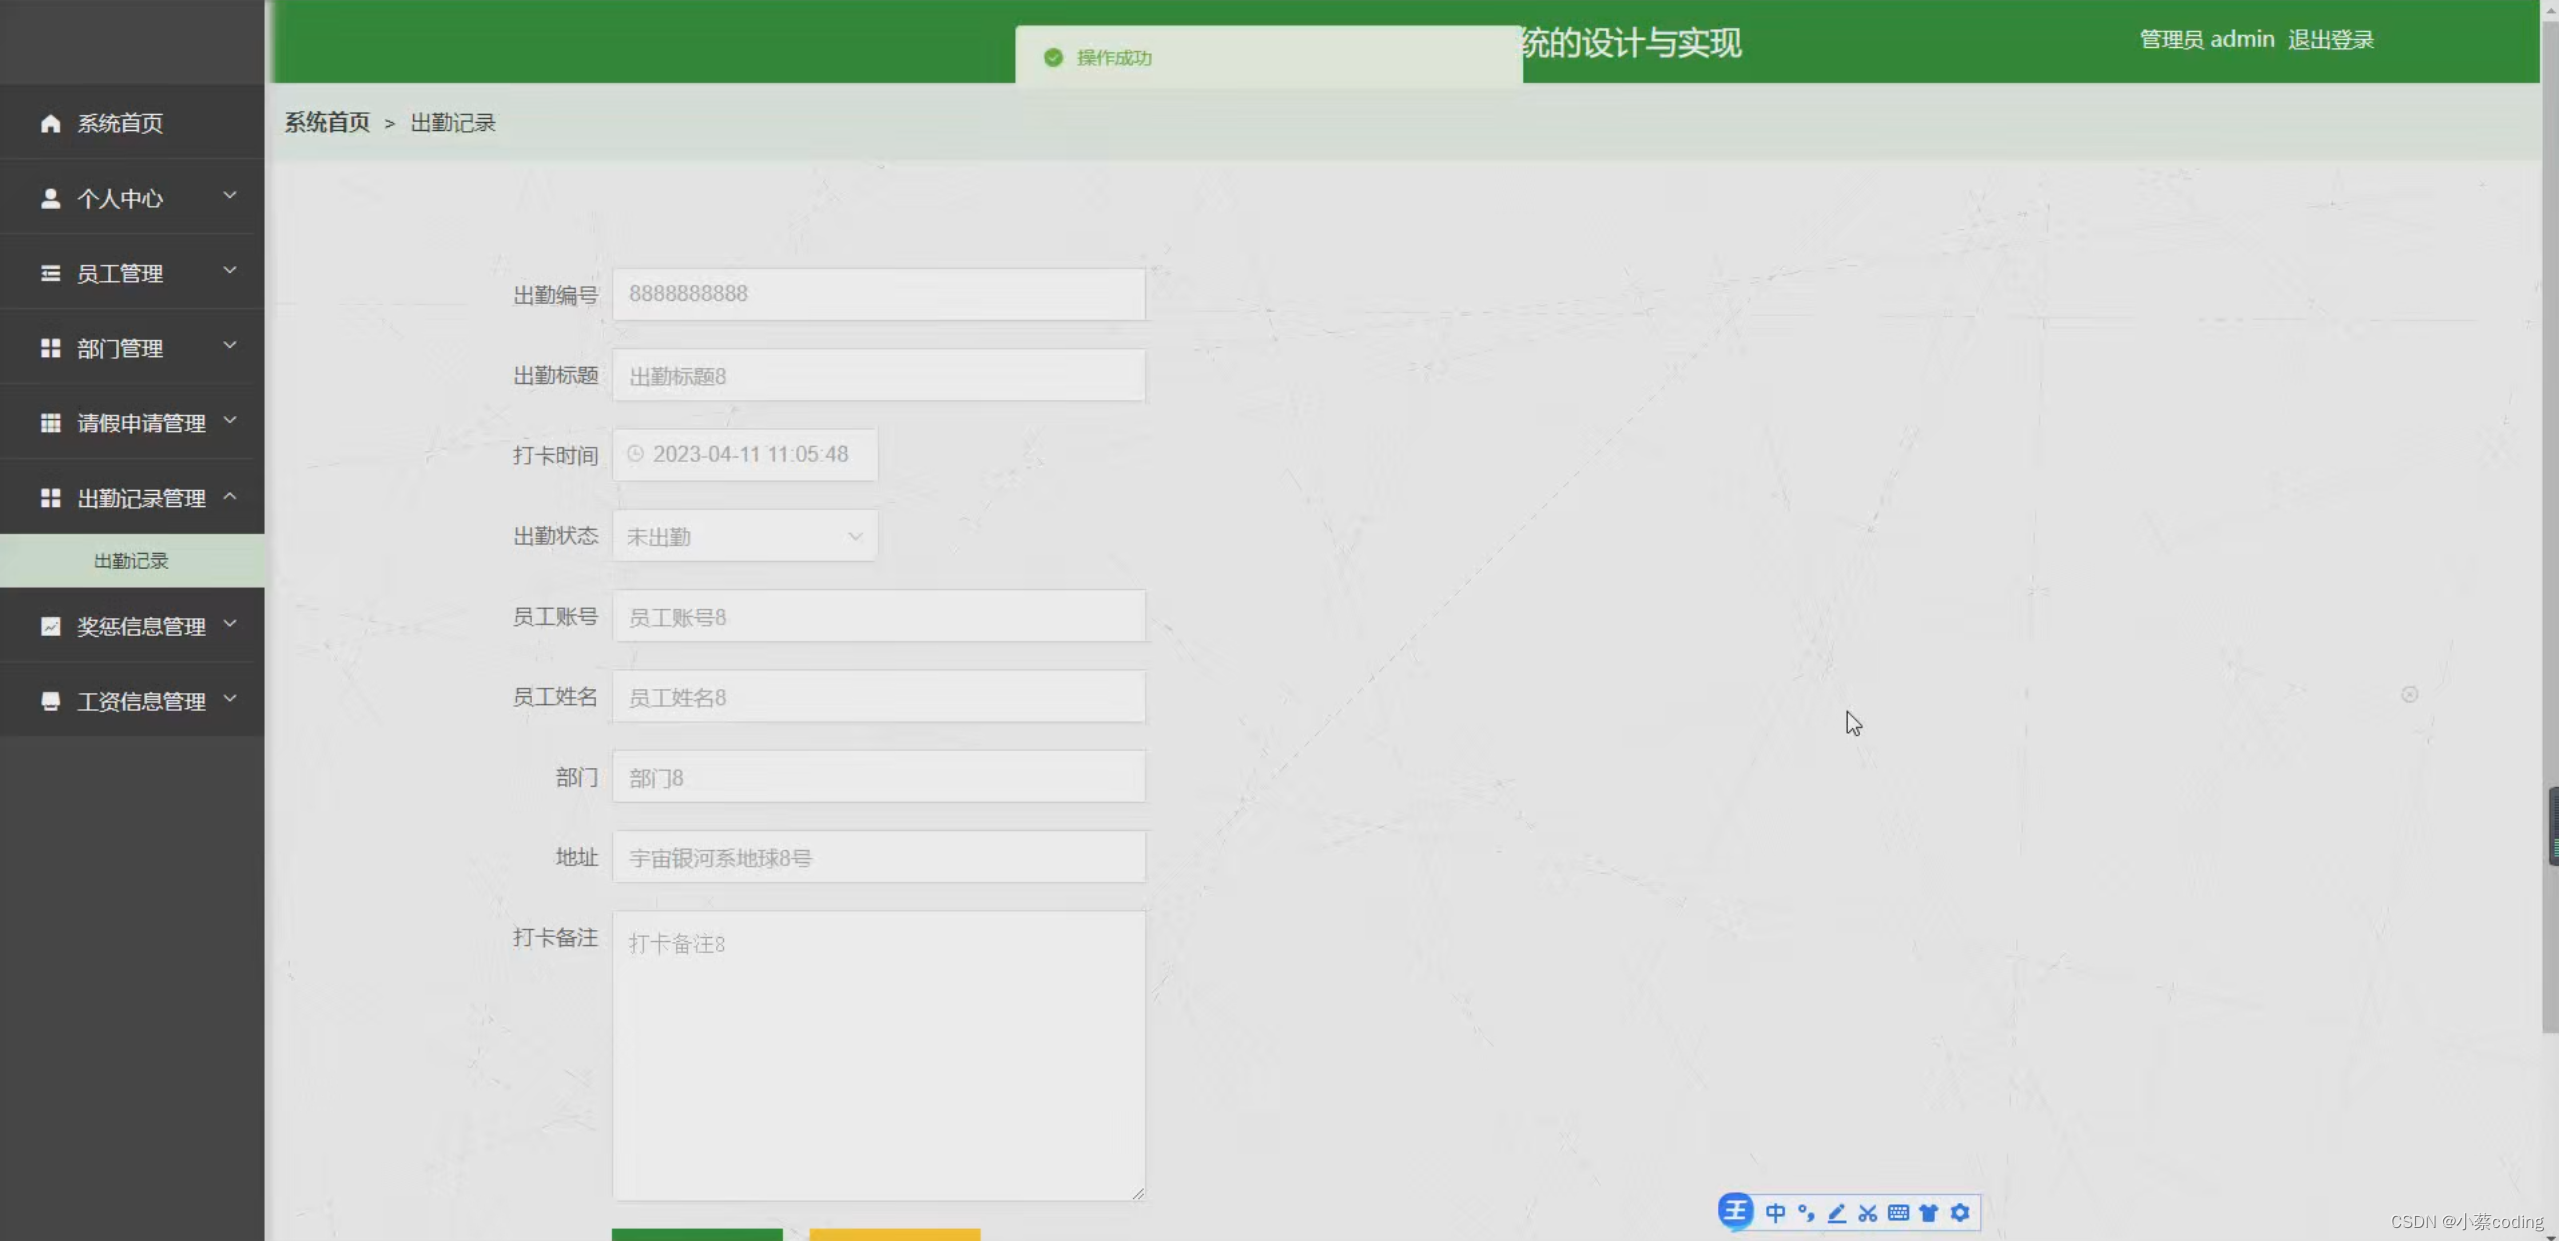Click the scissors icon in IME toolbar
2559x1241 pixels.
[1867, 1213]
